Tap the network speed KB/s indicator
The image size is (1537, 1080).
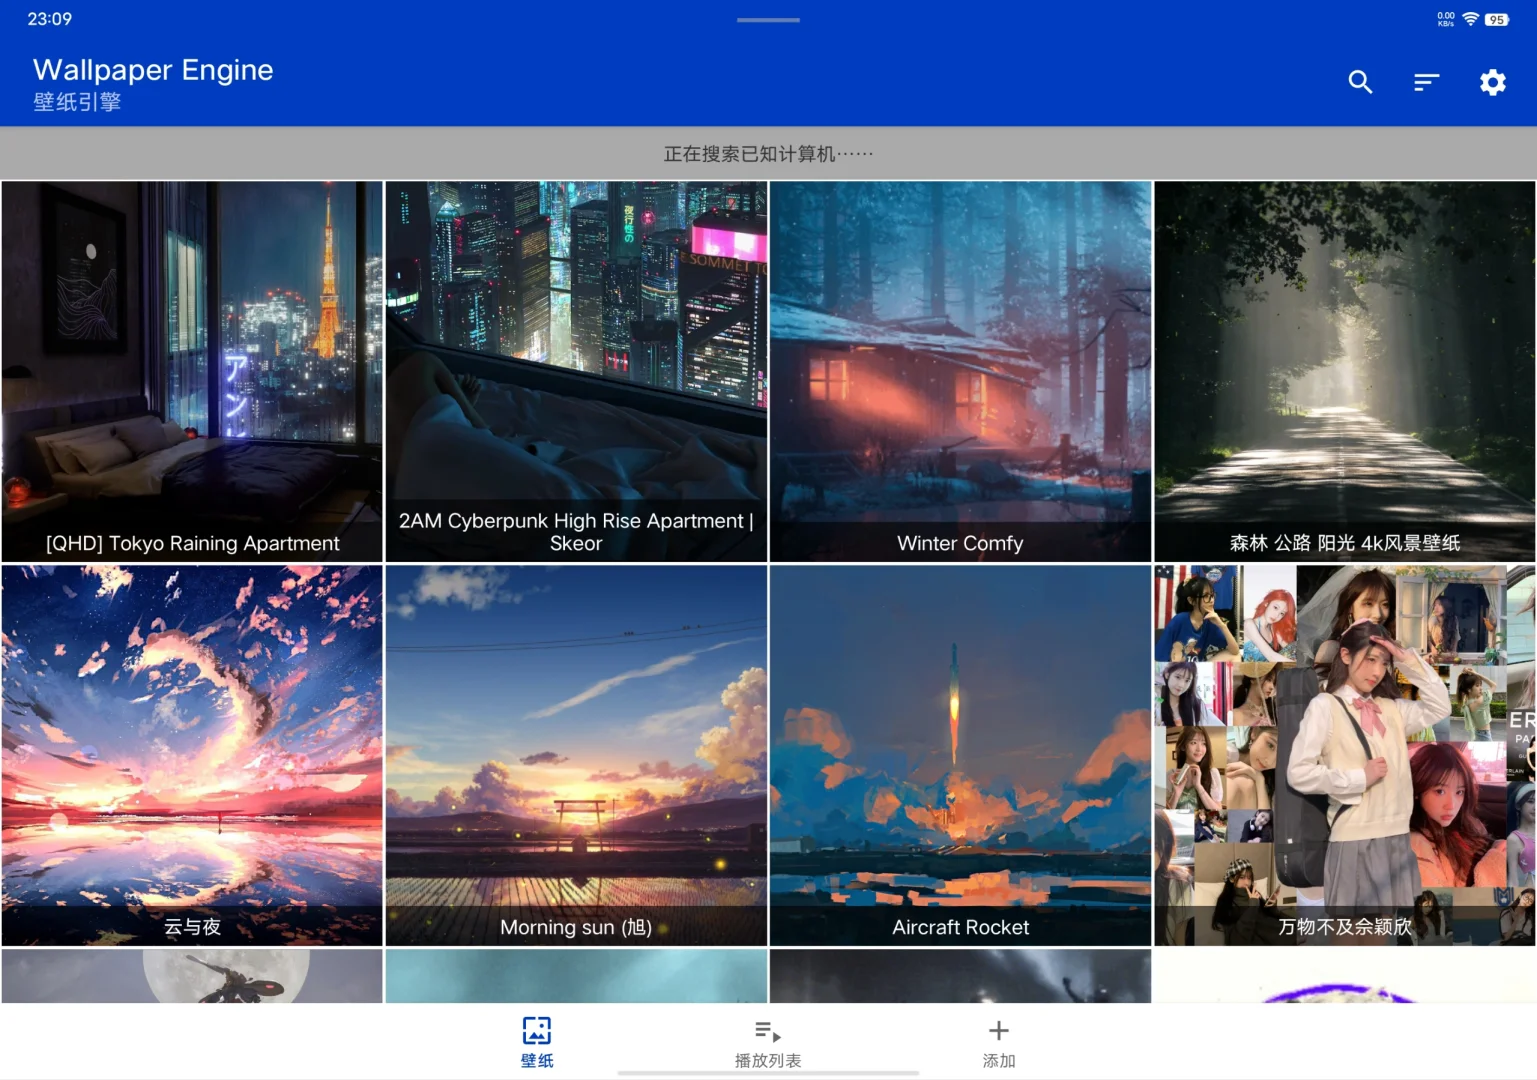coord(1446,19)
